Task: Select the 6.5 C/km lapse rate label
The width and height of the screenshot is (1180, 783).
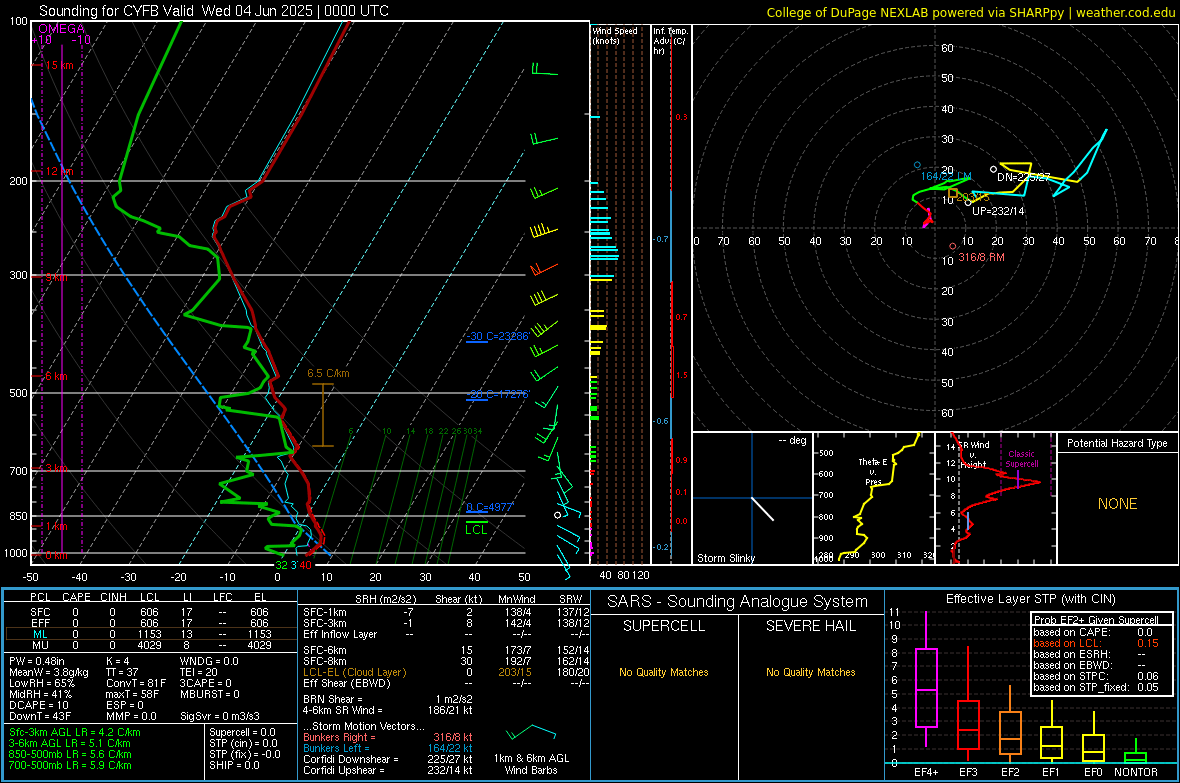Action: tap(328, 373)
